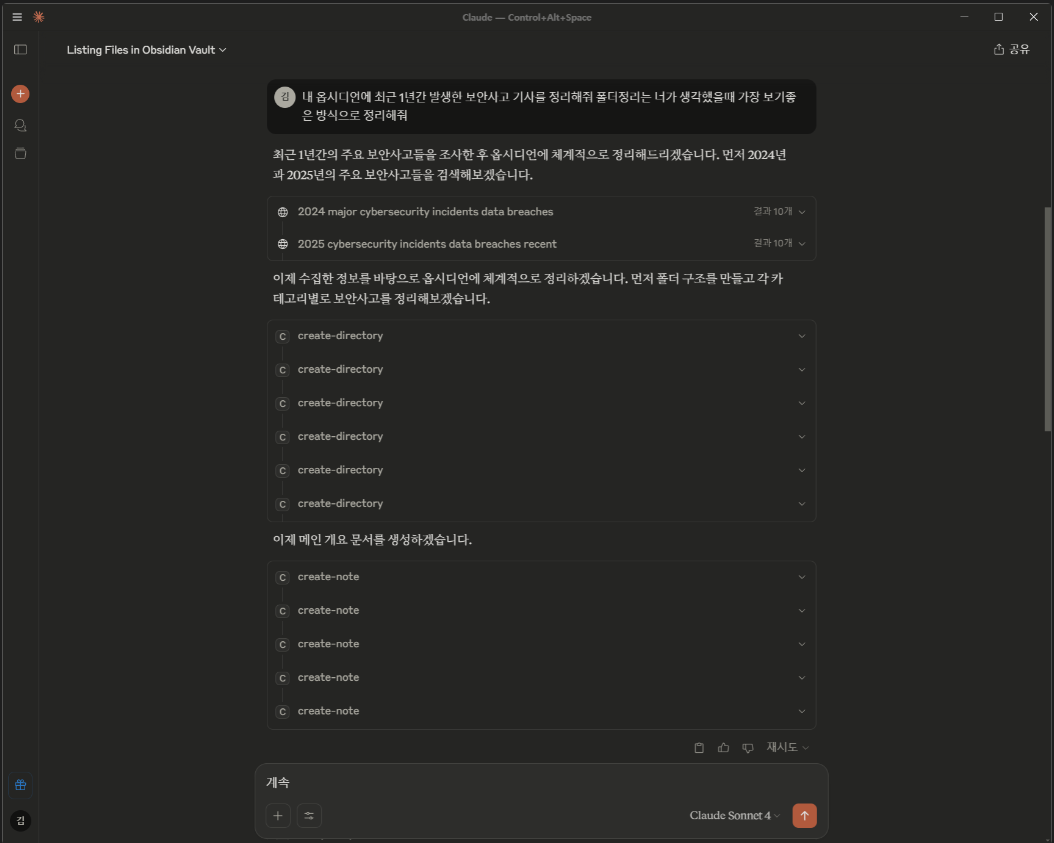Click the 2024 major cybersecurity incidents data breaches text

pyautogui.click(x=425, y=212)
